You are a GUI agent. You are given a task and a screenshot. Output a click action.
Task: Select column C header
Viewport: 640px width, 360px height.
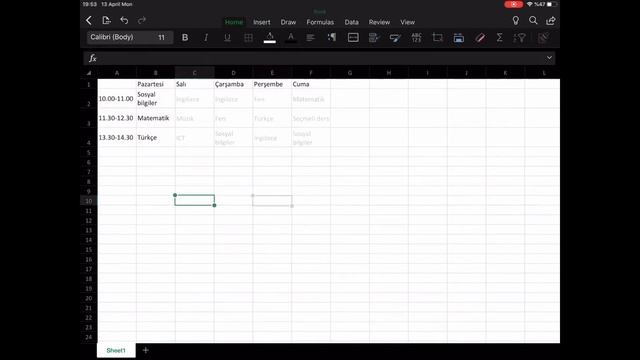(x=195, y=73)
